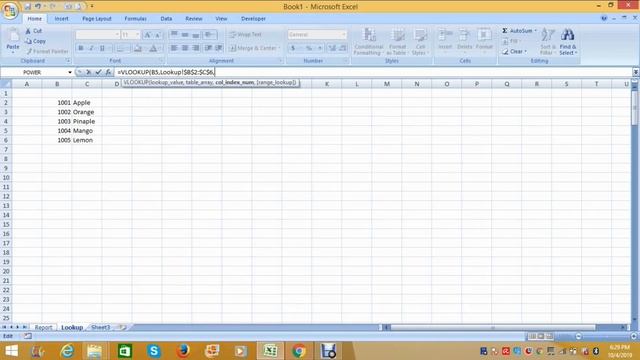Viewport: 640px width, 360px height.
Task: Toggle Align Text Left
Action: (x=174, y=48)
